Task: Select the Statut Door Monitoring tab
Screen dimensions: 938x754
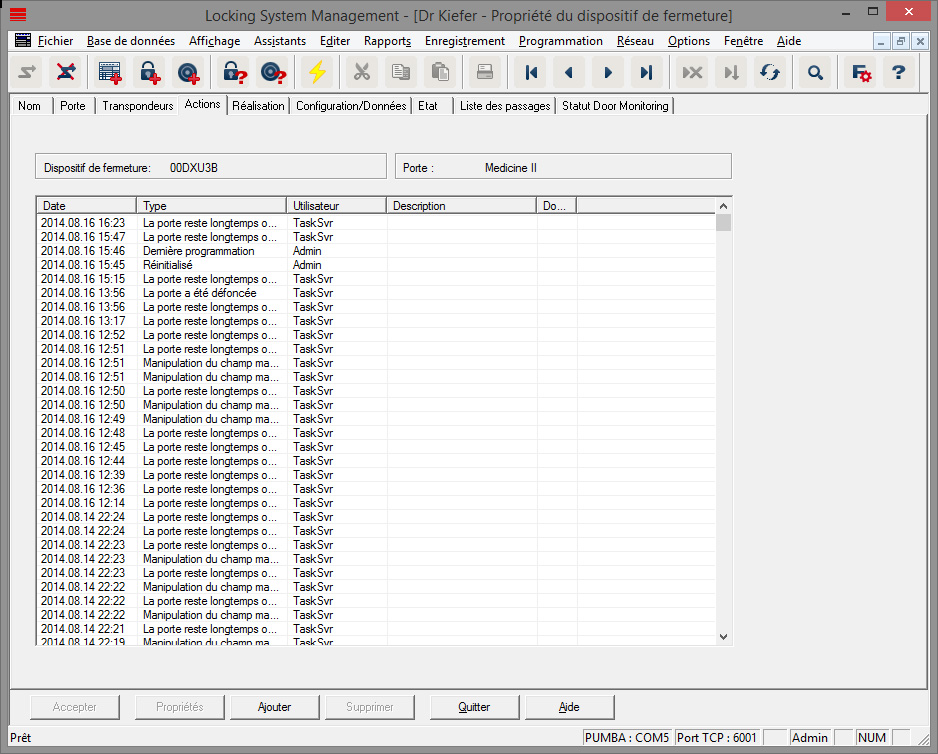Action: click(615, 106)
